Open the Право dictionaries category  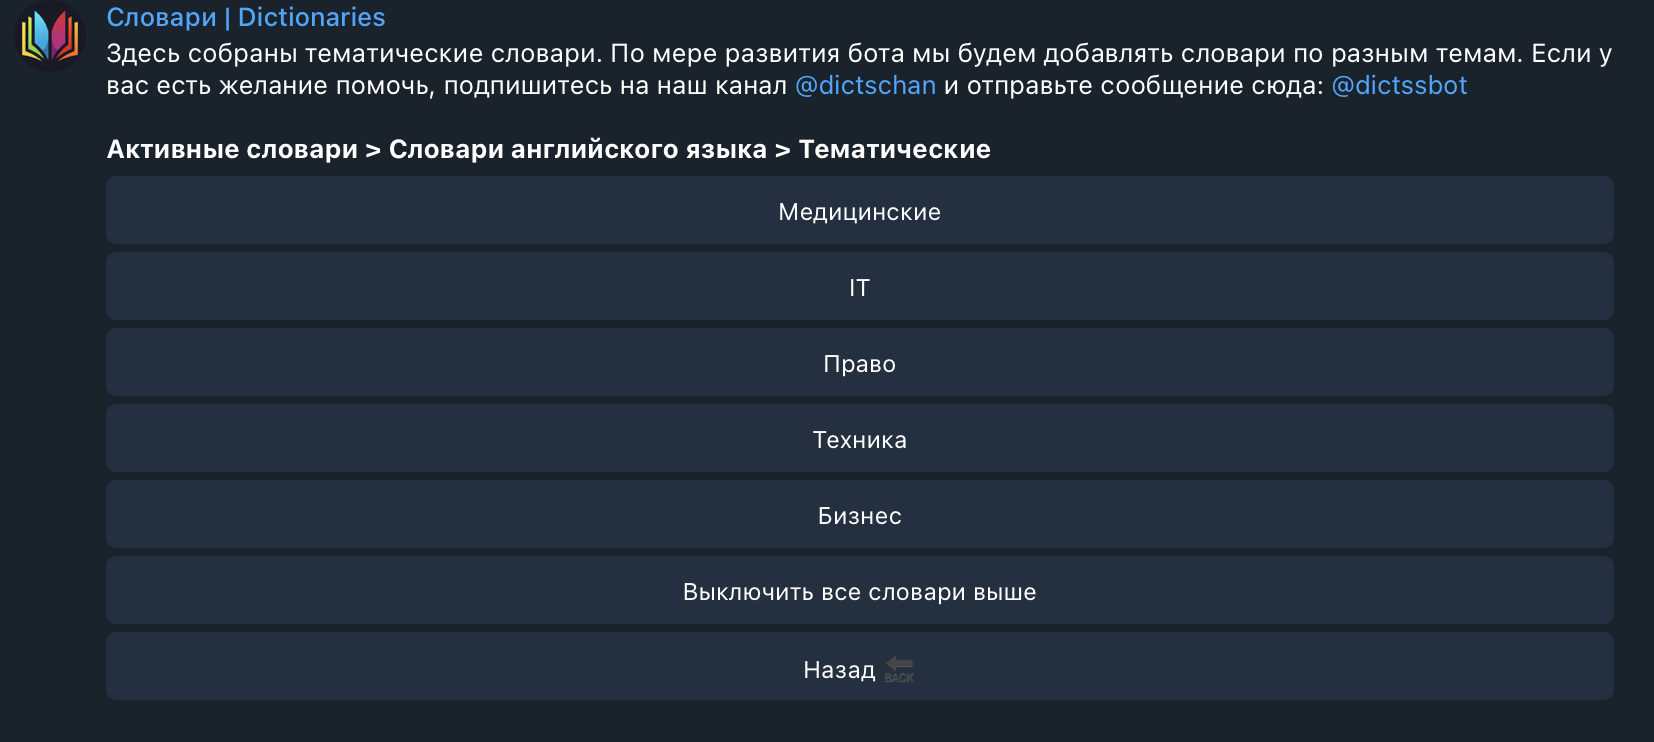click(859, 363)
